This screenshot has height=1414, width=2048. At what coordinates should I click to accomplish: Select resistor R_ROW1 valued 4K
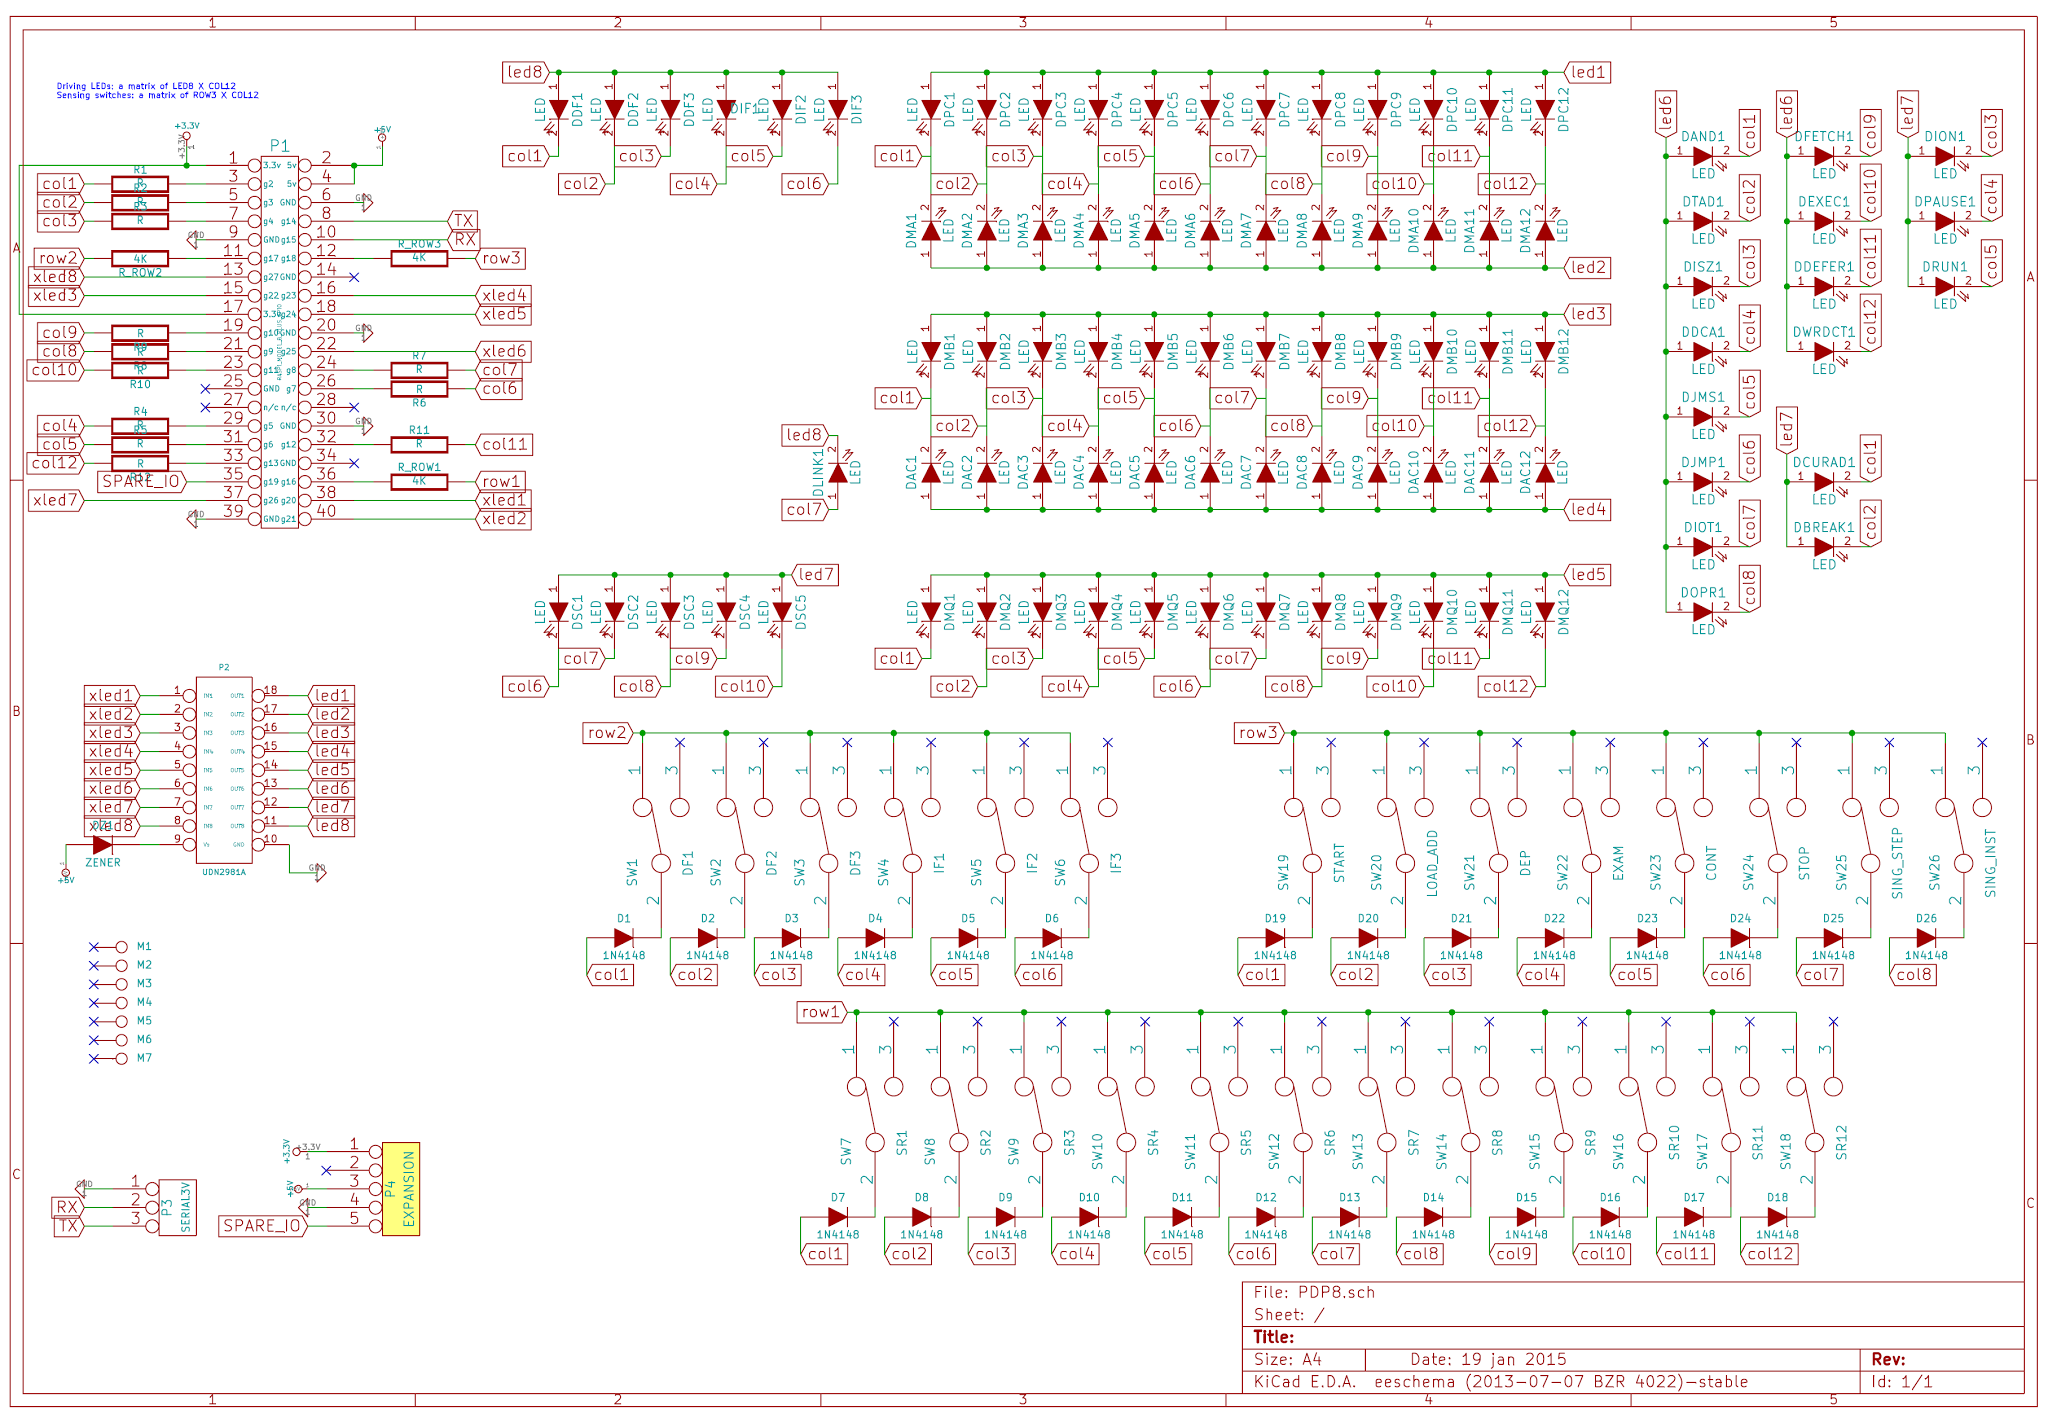pyautogui.click(x=420, y=480)
